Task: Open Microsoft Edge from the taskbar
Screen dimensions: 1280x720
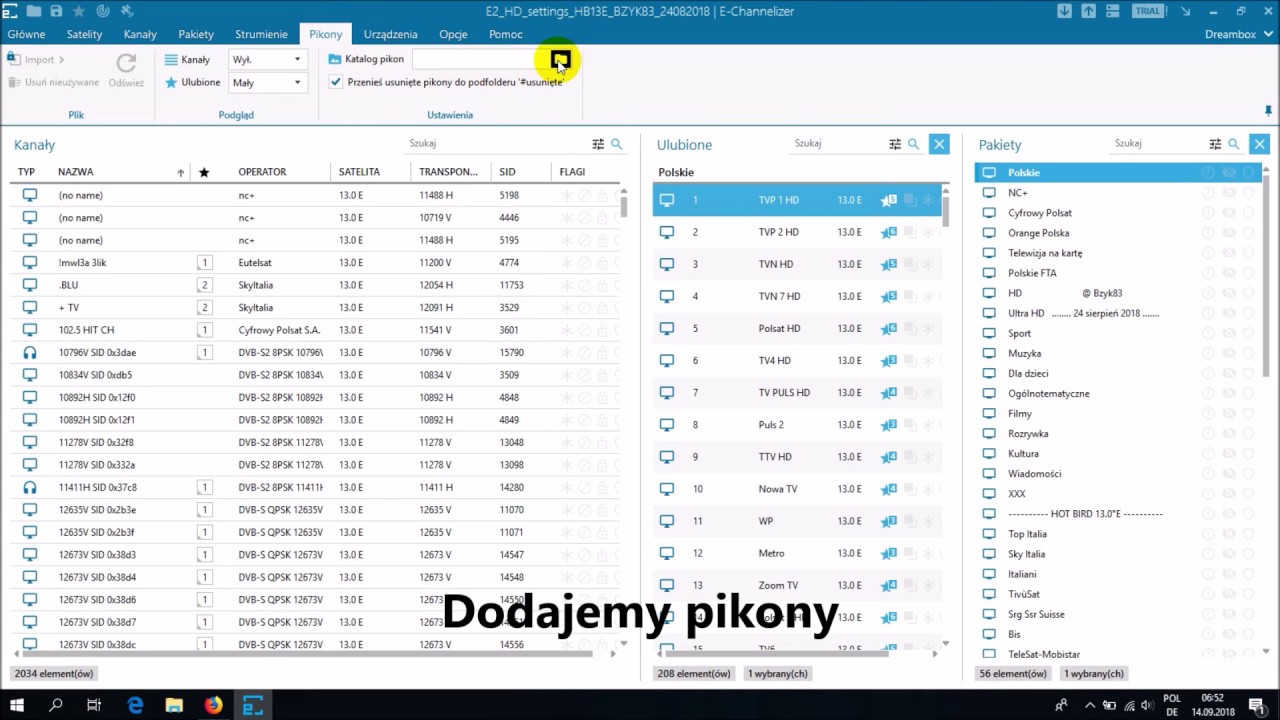Action: point(135,705)
